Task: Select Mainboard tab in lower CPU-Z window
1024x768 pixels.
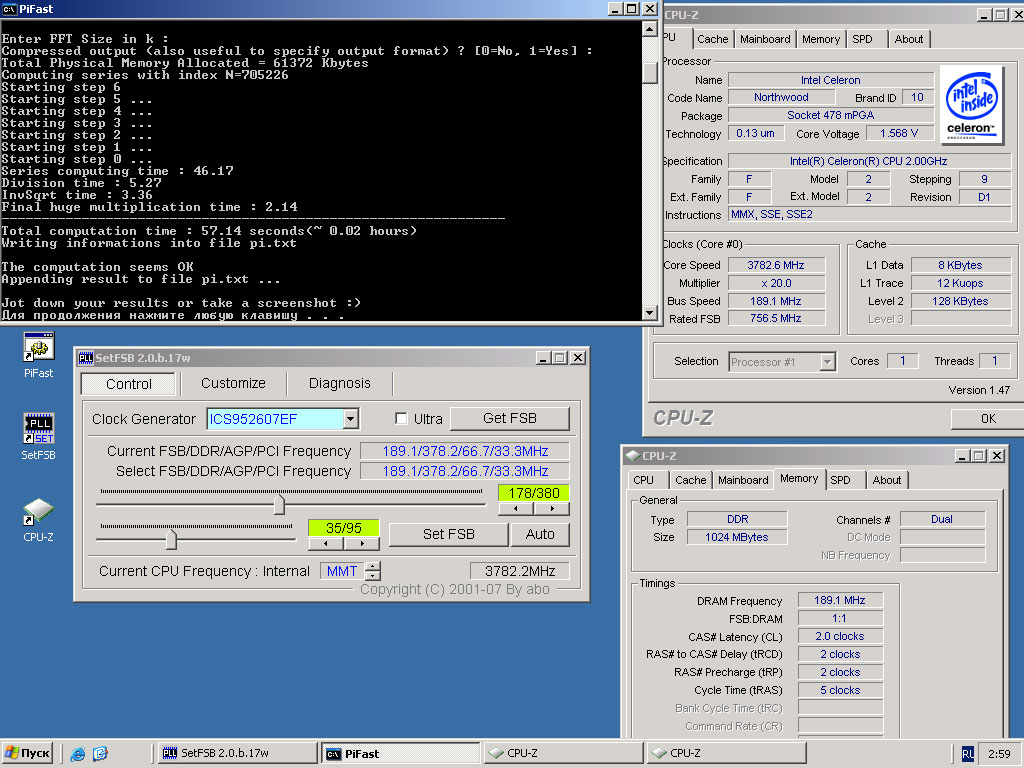Action: tap(743, 480)
